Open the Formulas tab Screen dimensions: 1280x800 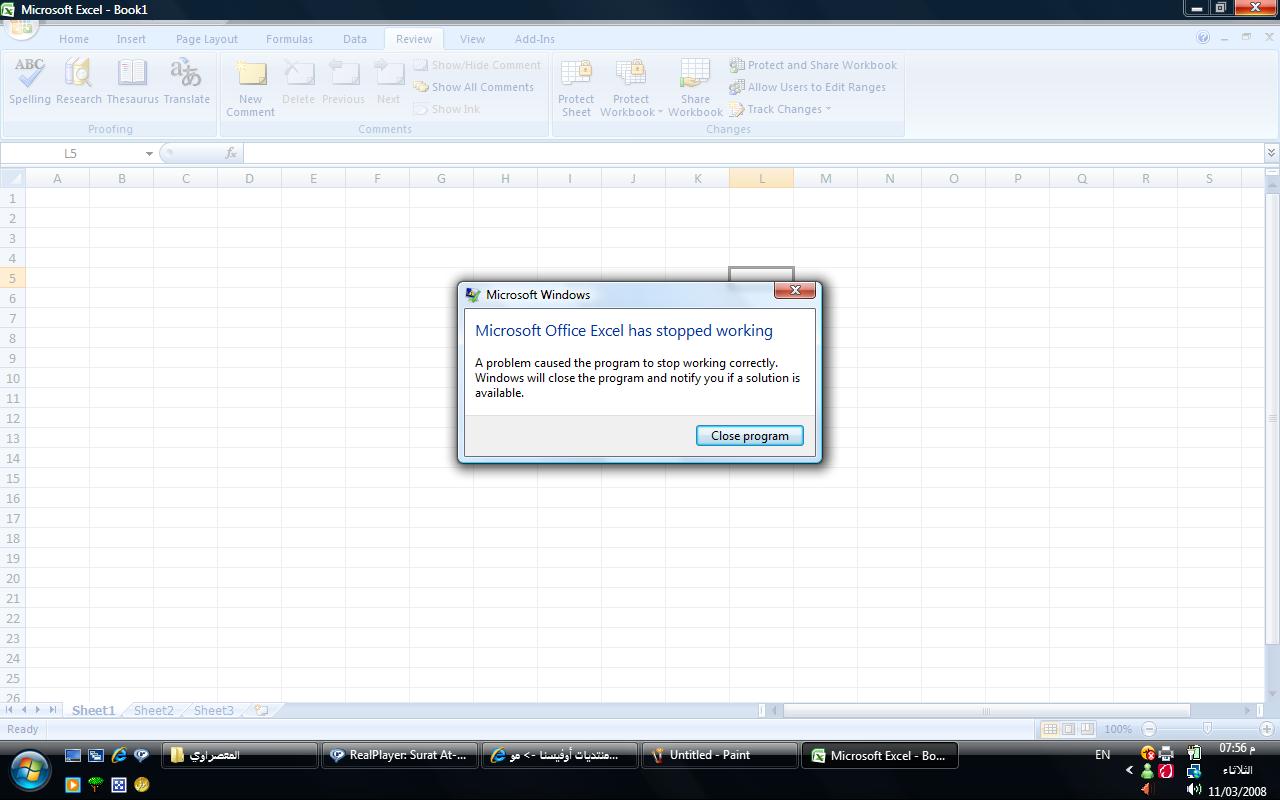tap(289, 39)
